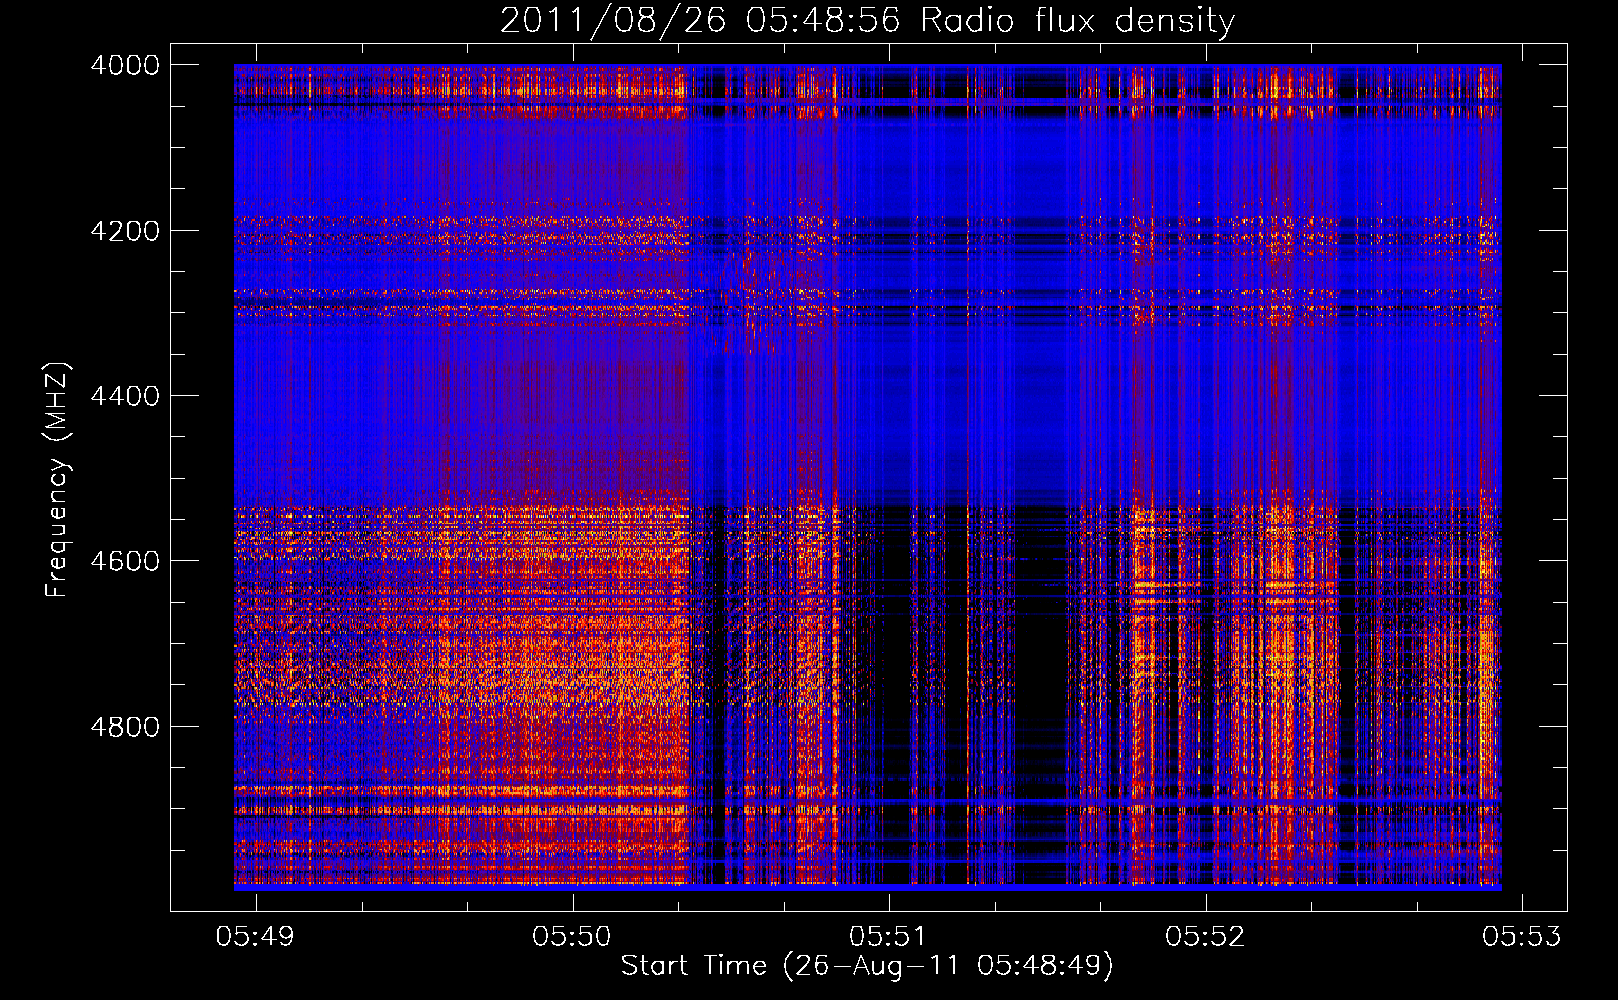Click the 05:51 time axis label
Viewport: 1618px width, 1000px height.
click(x=889, y=937)
